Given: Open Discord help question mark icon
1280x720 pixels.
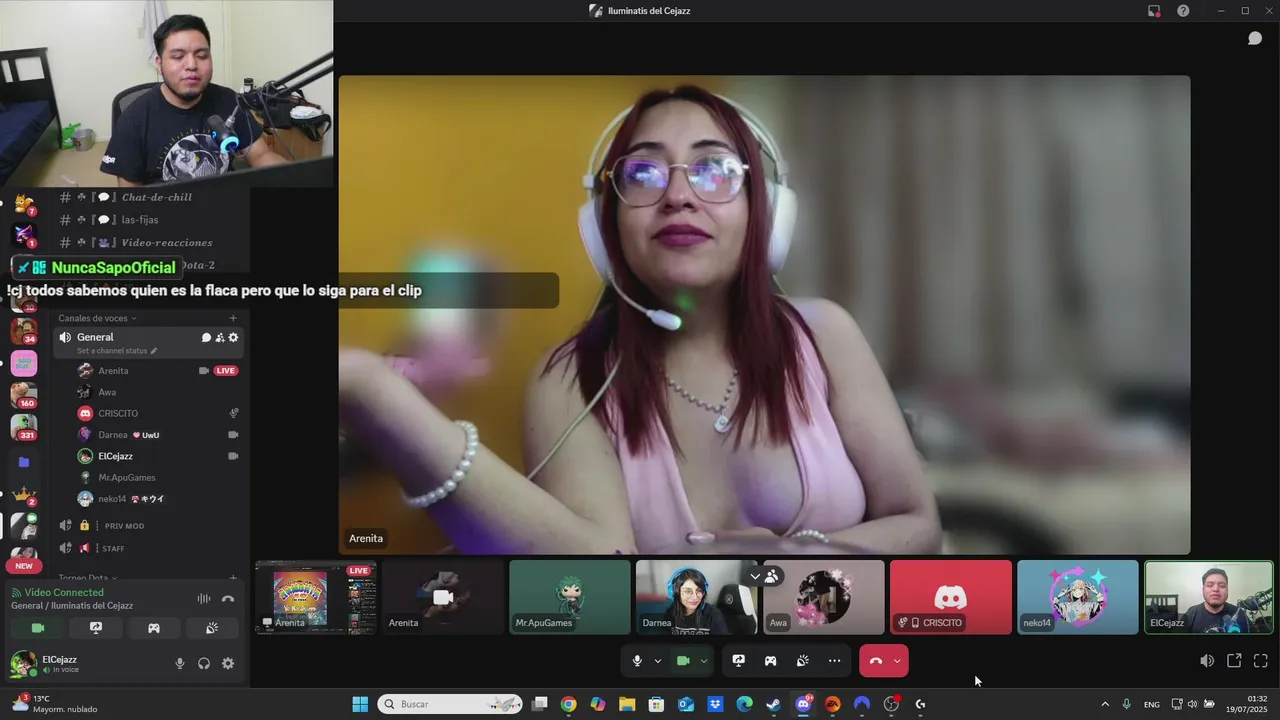Looking at the screenshot, I should (x=1183, y=11).
